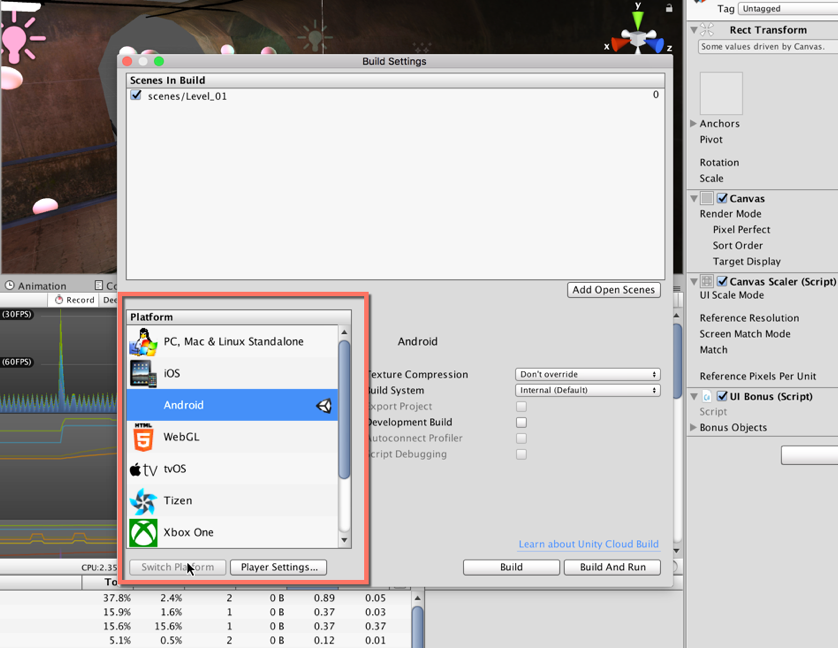
Task: Disable the UI Bonus script checkbox
Action: (722, 396)
